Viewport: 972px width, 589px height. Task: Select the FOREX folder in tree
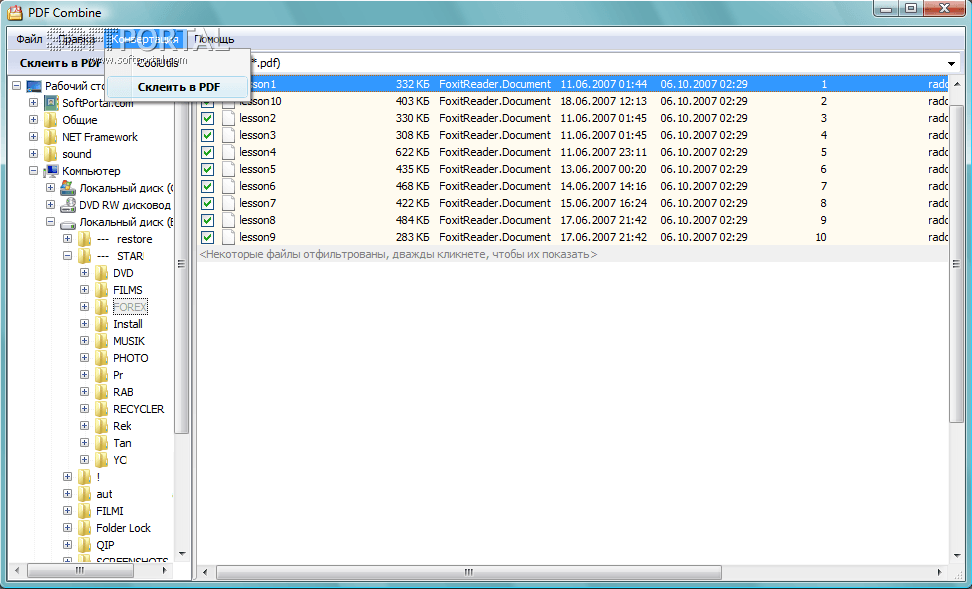(130, 307)
